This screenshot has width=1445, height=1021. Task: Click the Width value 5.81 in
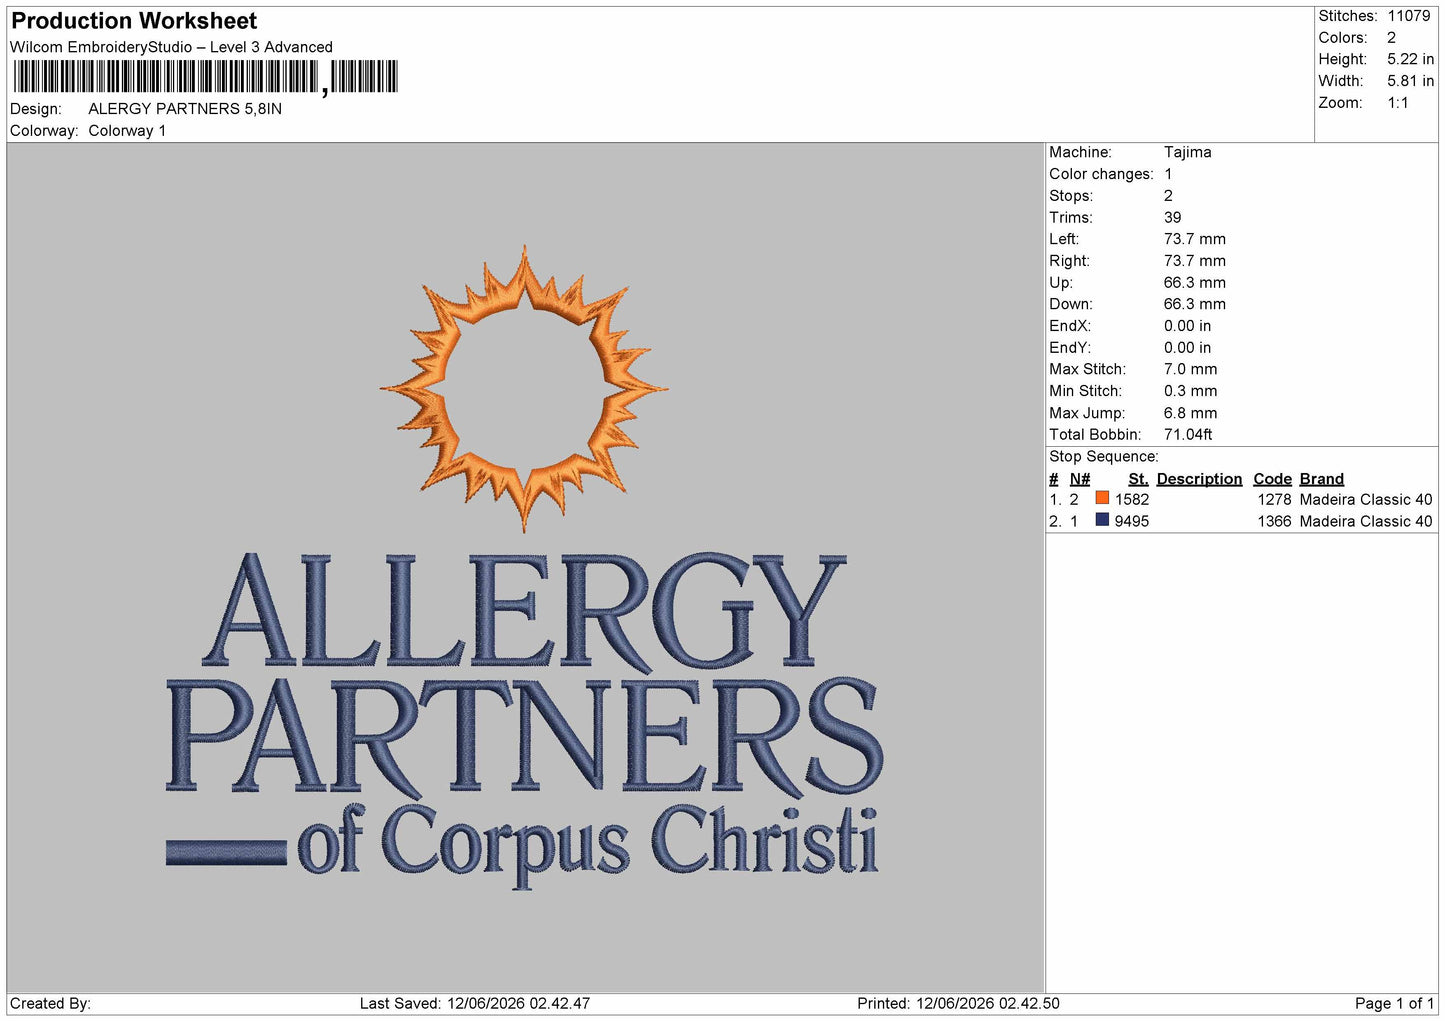pyautogui.click(x=1410, y=81)
